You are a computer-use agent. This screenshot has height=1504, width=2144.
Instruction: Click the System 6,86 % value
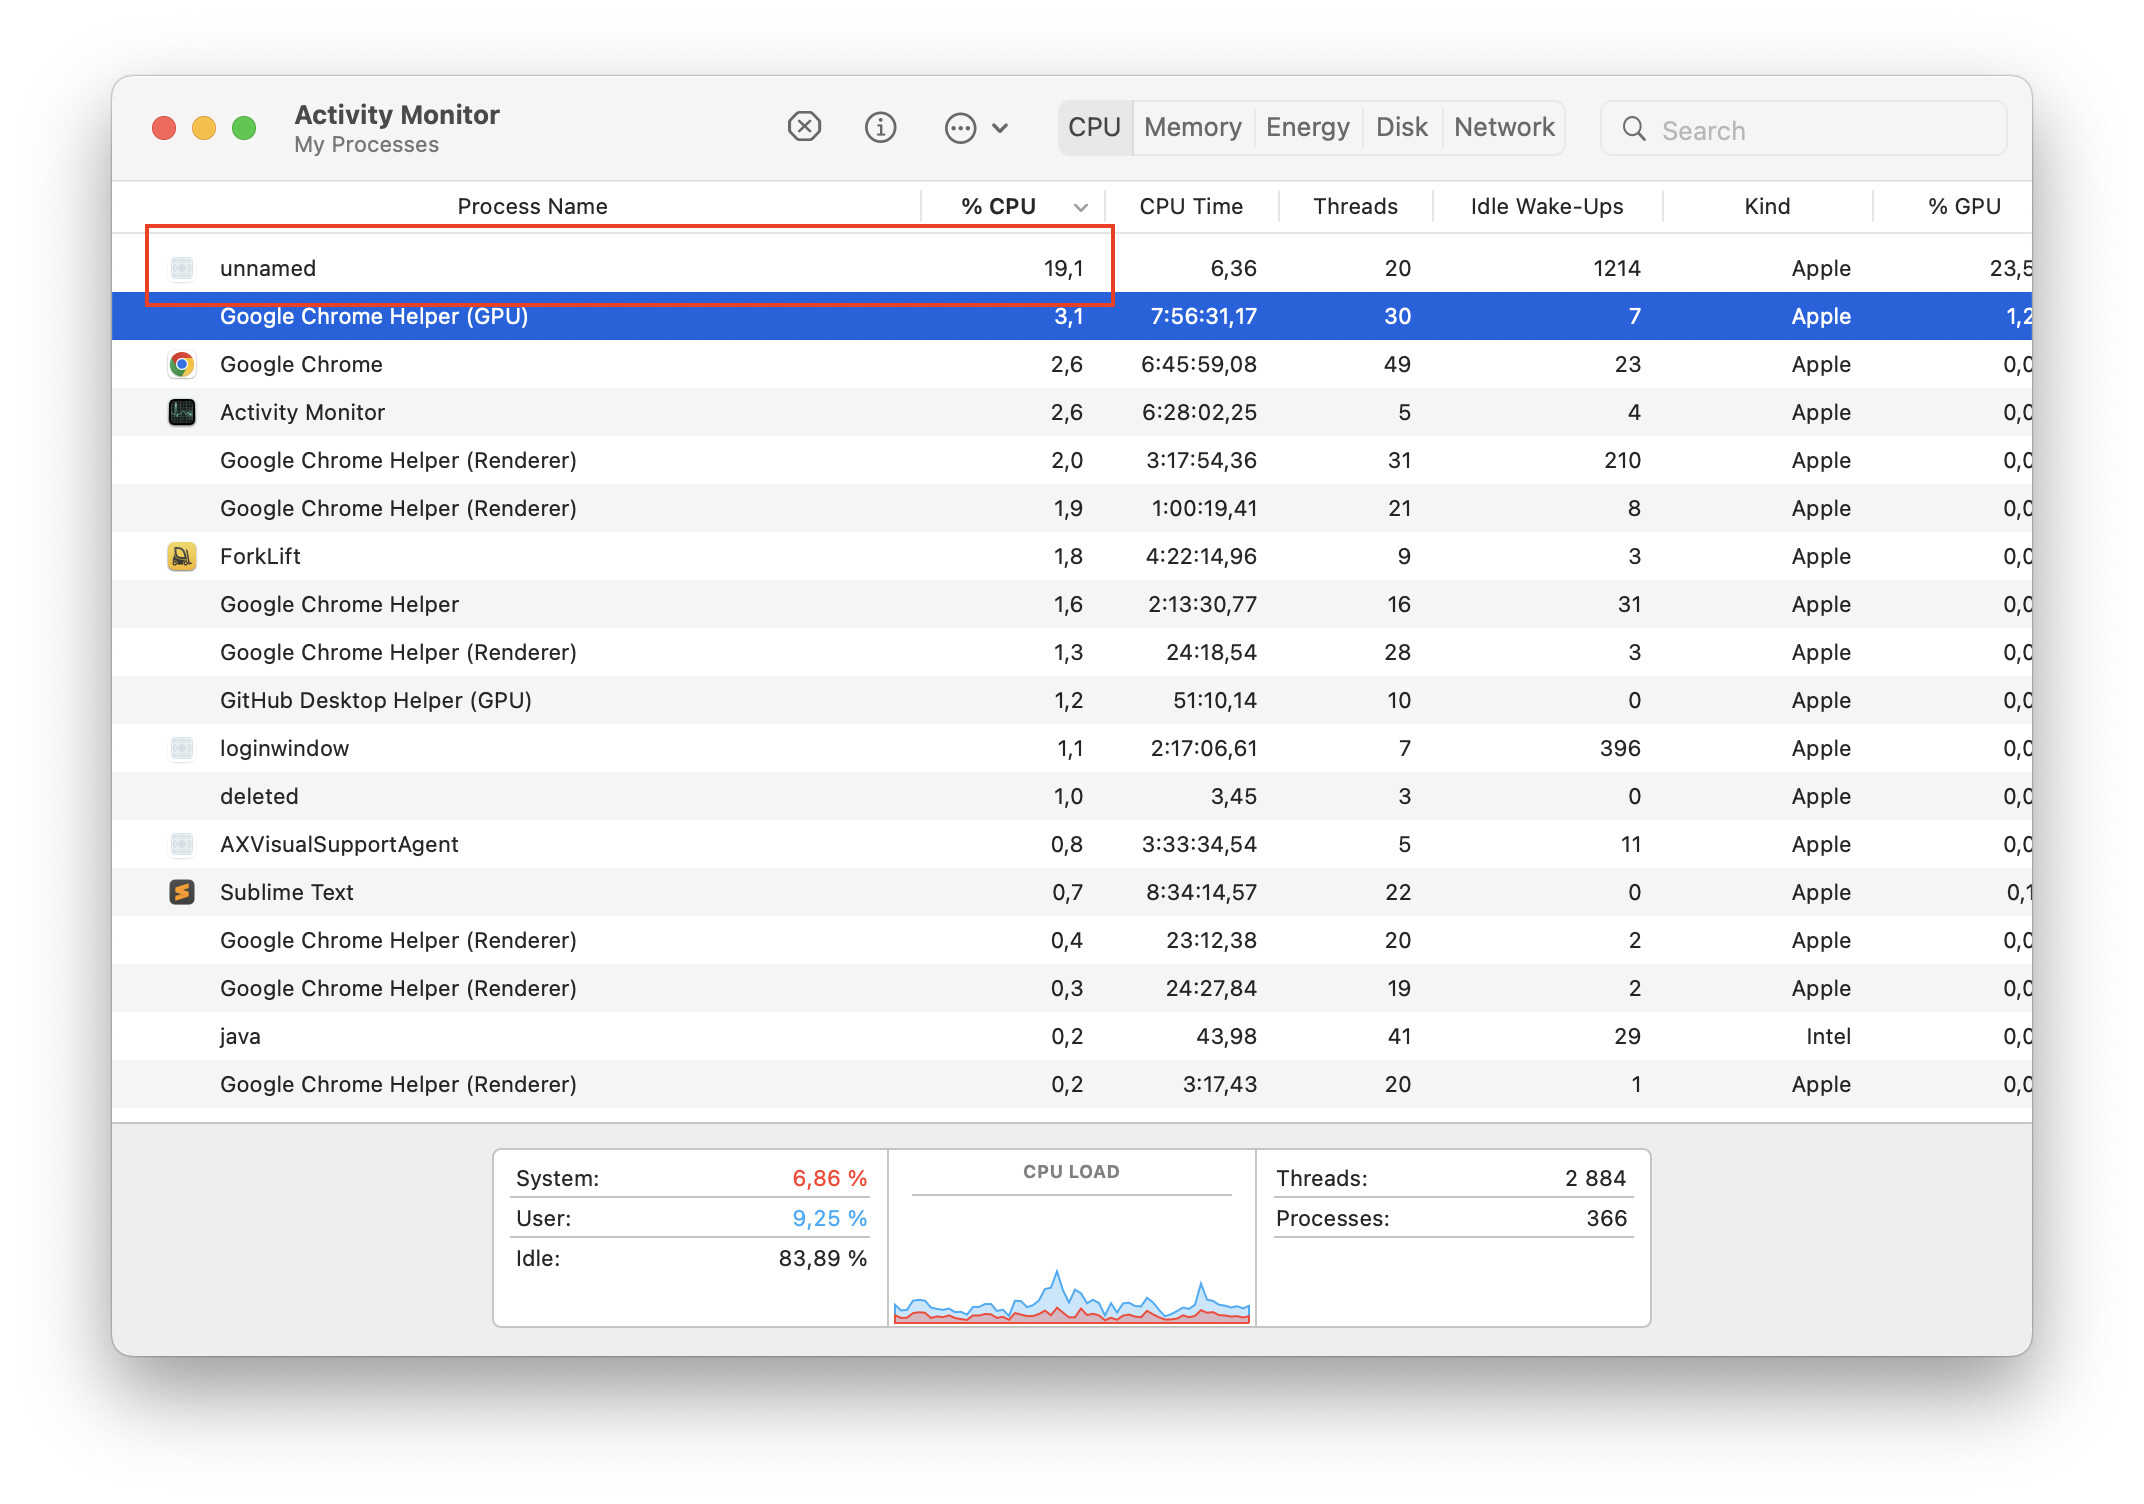[x=829, y=1178]
